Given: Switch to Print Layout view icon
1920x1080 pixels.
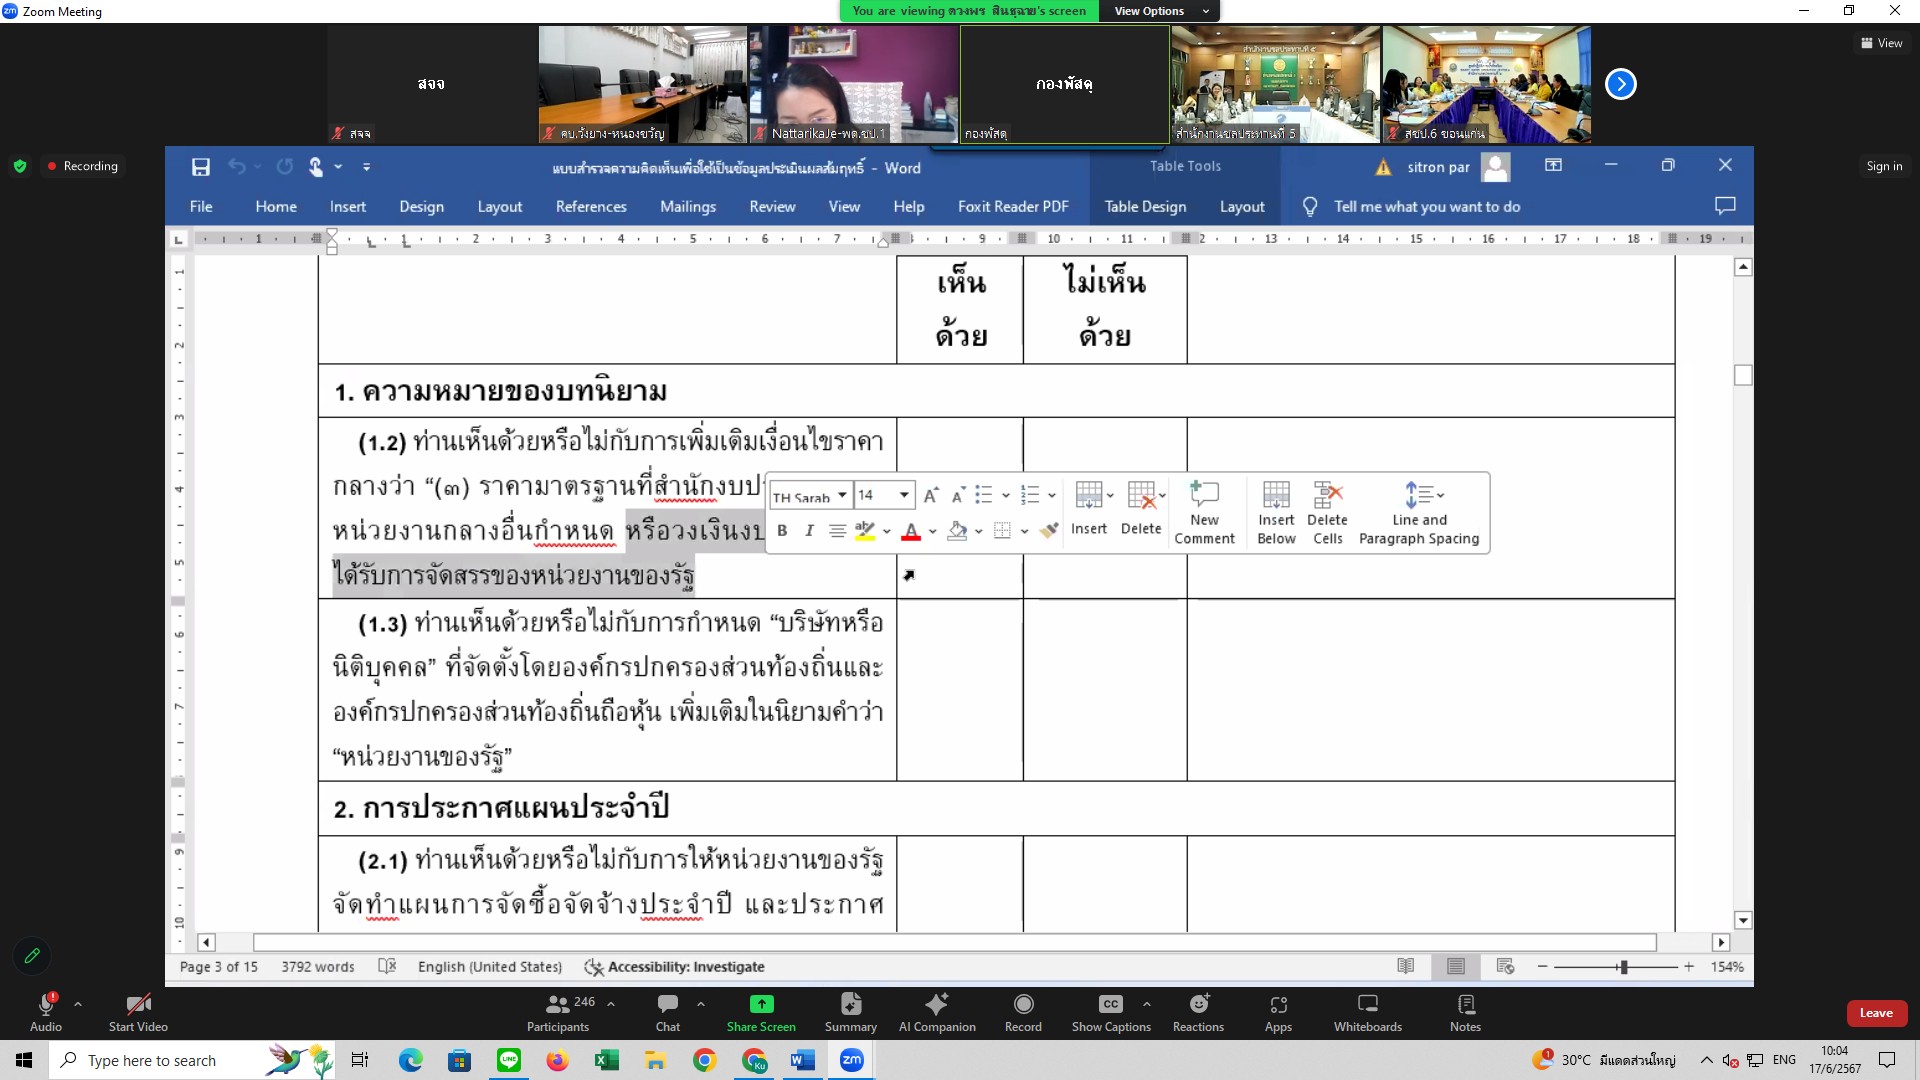Looking at the screenshot, I should click(1456, 966).
